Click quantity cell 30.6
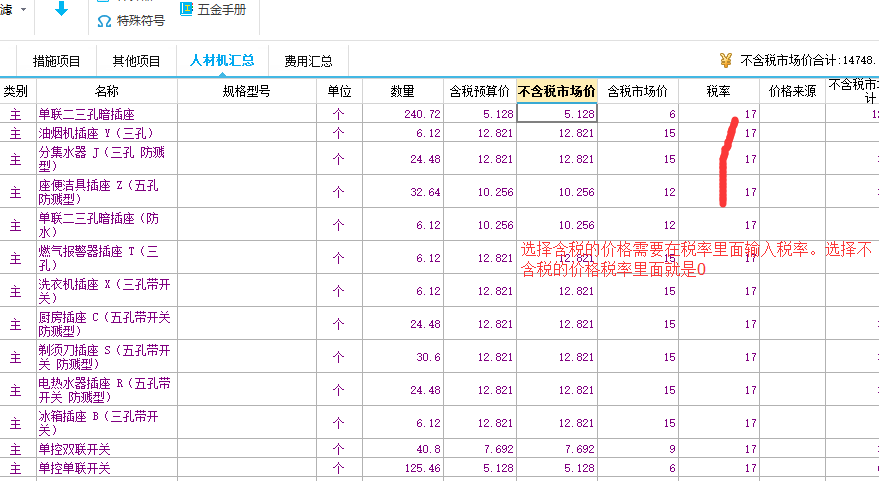 click(x=403, y=357)
